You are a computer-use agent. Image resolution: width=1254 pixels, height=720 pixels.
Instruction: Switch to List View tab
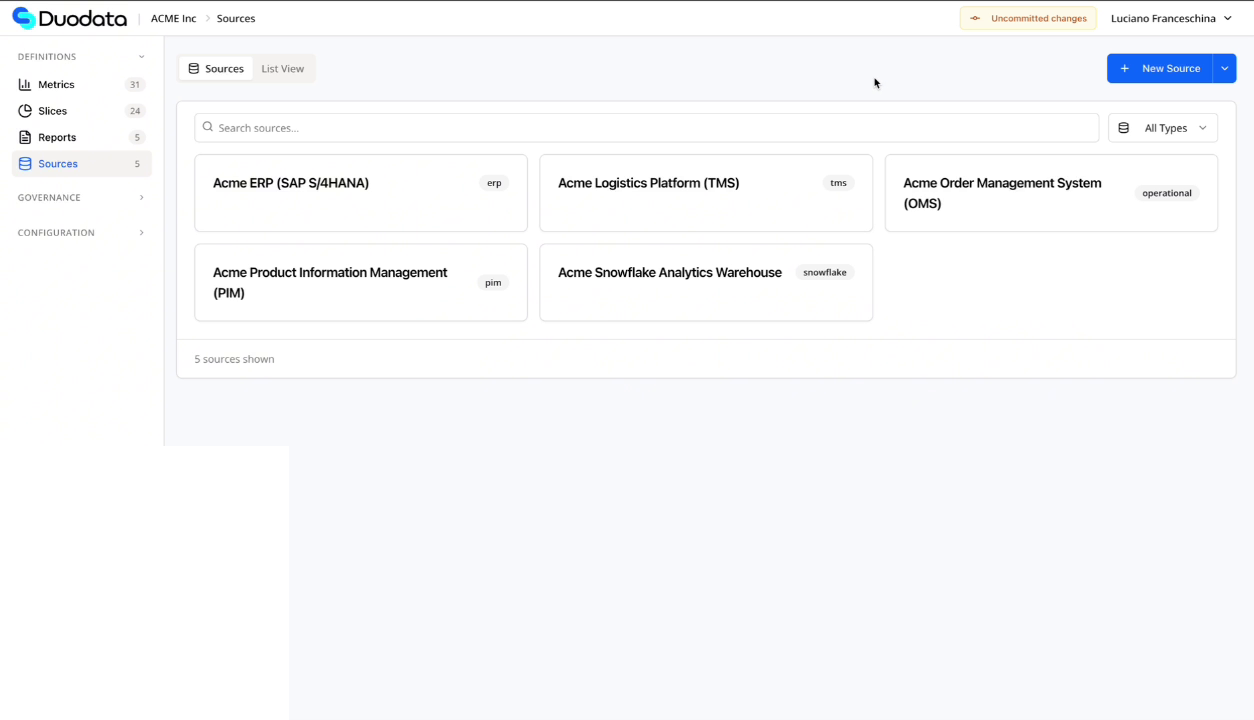(x=282, y=68)
